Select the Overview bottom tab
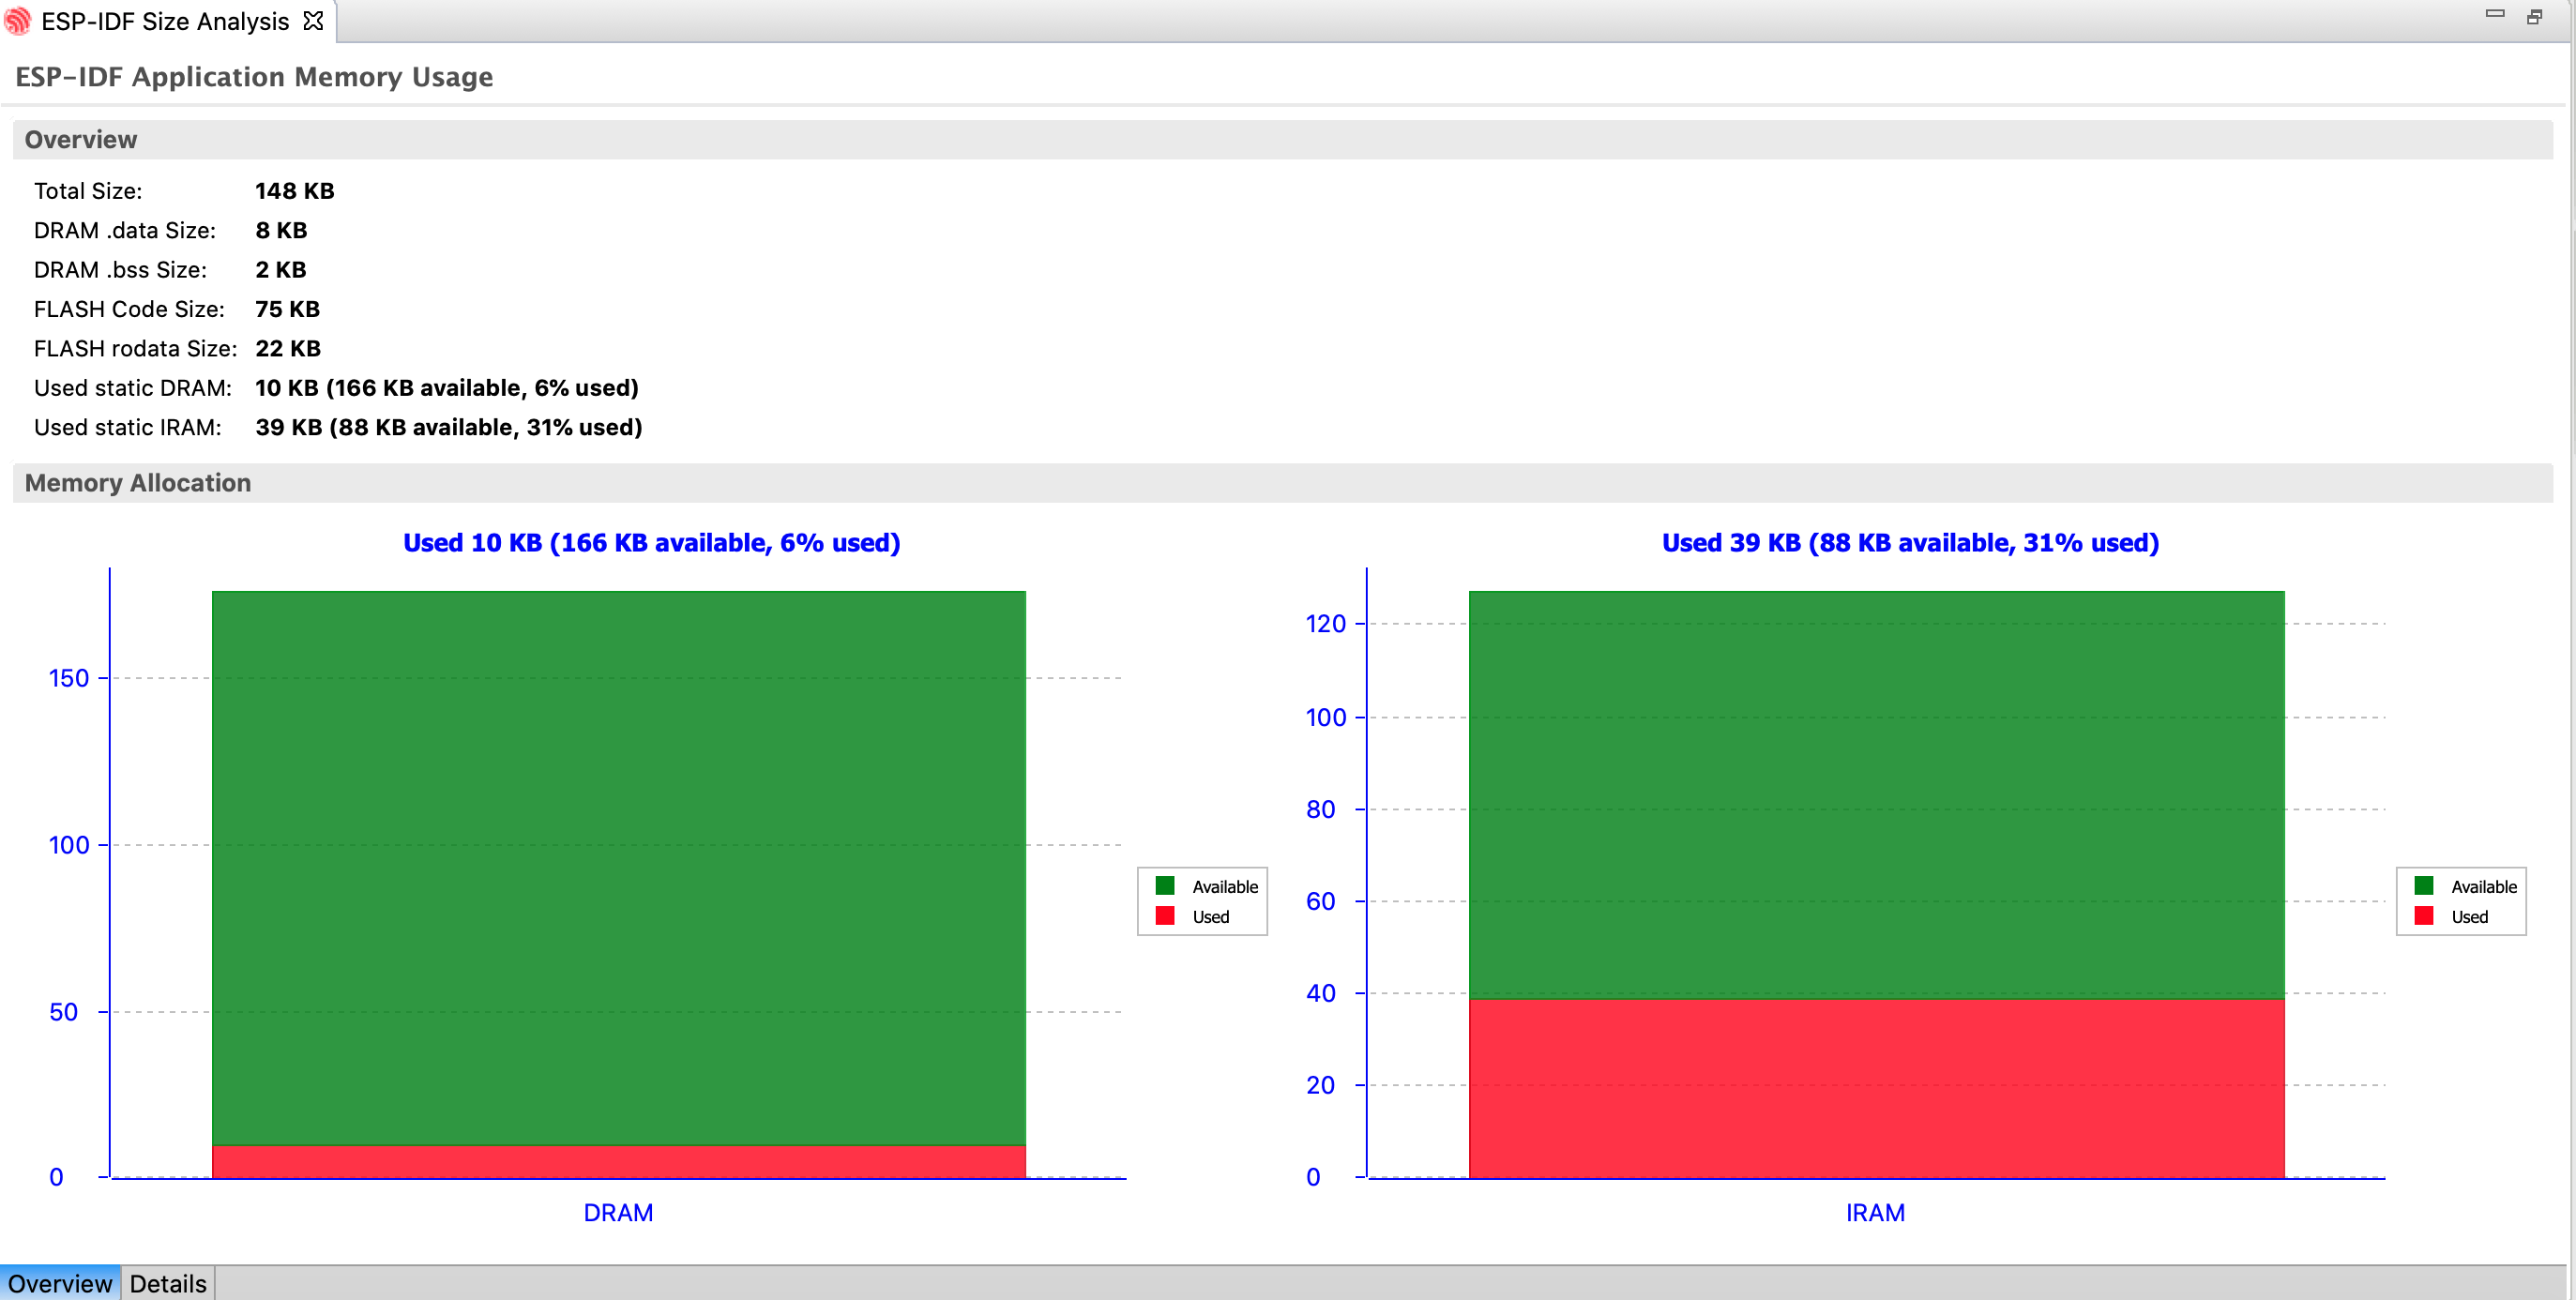The width and height of the screenshot is (2576, 1300). [60, 1283]
